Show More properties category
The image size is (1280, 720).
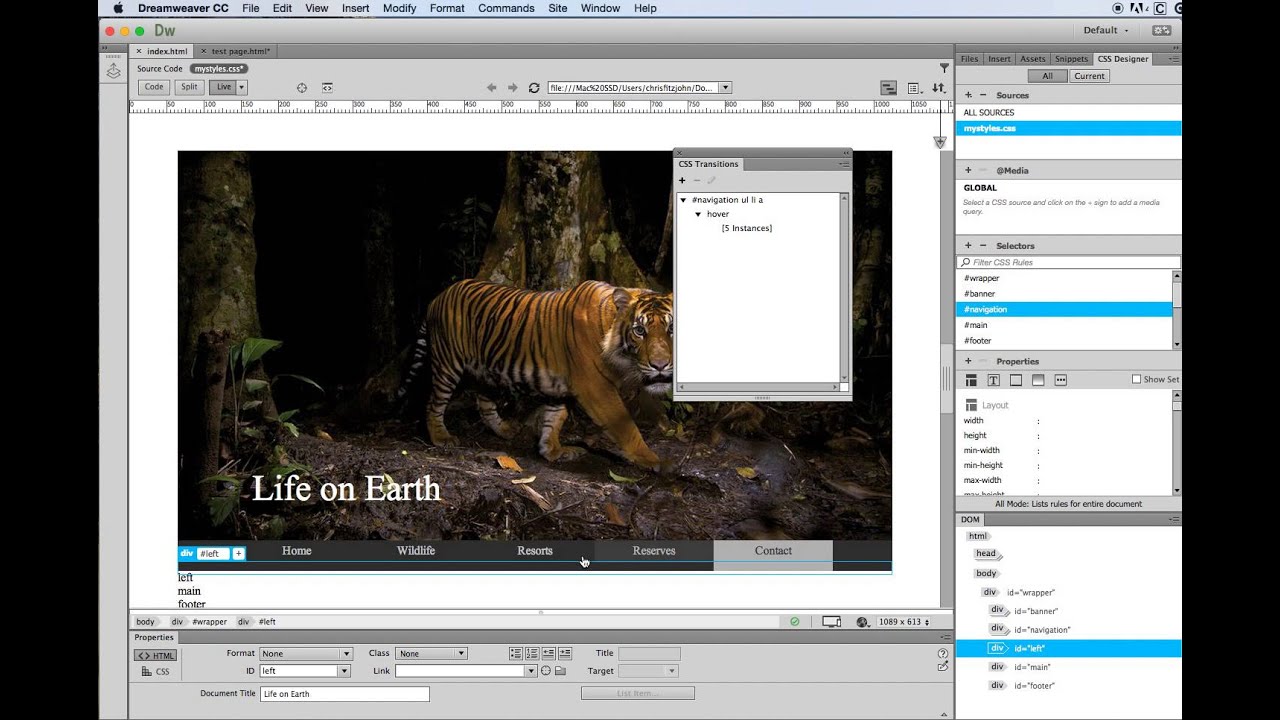pos(1061,380)
